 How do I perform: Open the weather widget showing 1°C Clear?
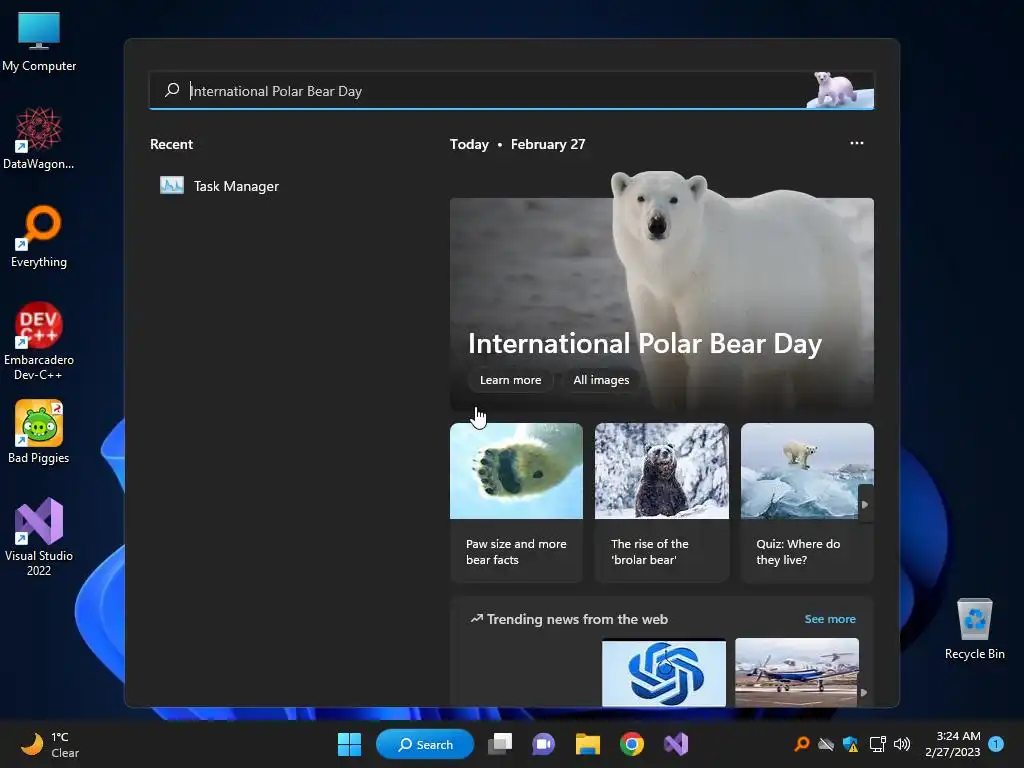tap(50, 744)
